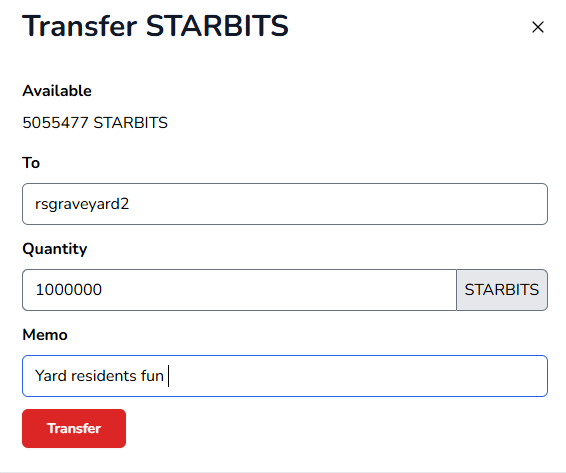This screenshot has width=566, height=473.
Task: Select the STARBITS unit addon beside Quantity
Action: pyautogui.click(x=502, y=290)
